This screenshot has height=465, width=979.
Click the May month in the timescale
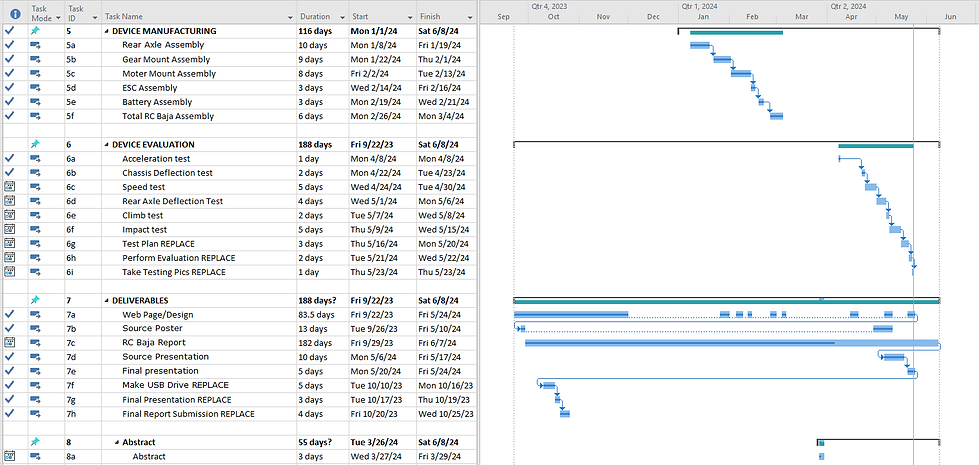(901, 17)
